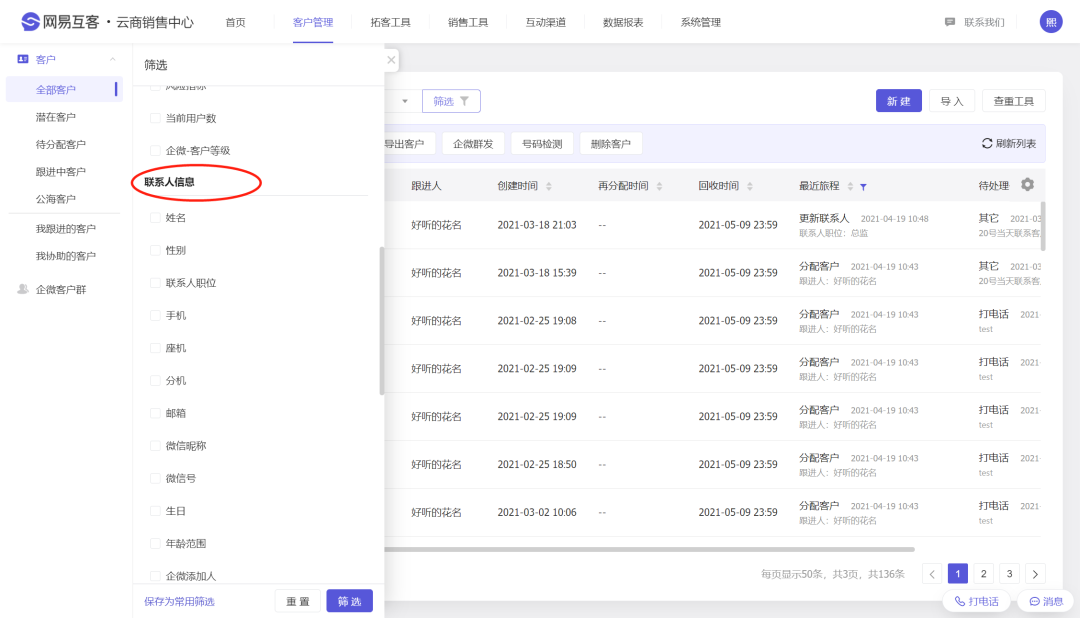Viewport: 1080px width, 618px height.
Task: Click the column settings gear icon
Action: click(1027, 185)
